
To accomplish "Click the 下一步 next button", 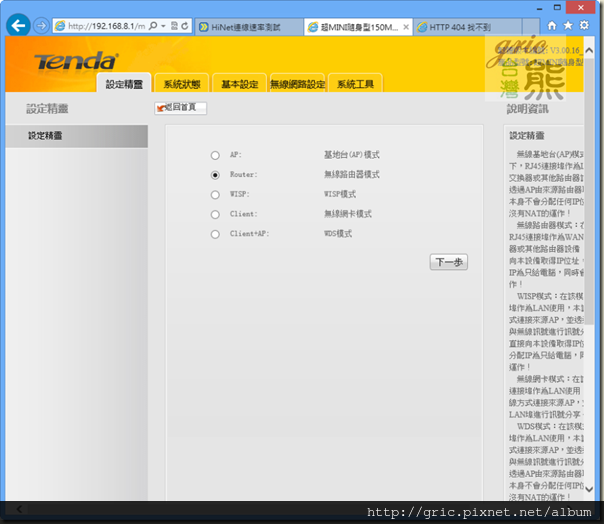I will point(448,262).
